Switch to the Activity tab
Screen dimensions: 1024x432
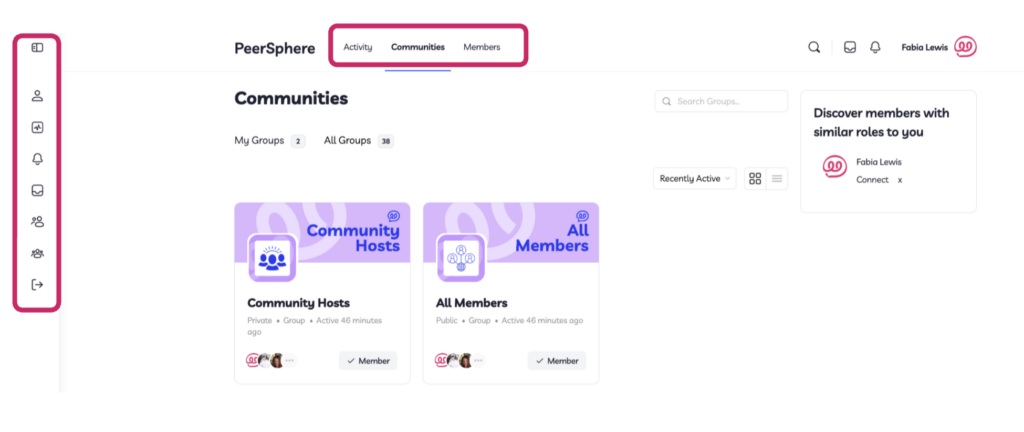tap(358, 47)
